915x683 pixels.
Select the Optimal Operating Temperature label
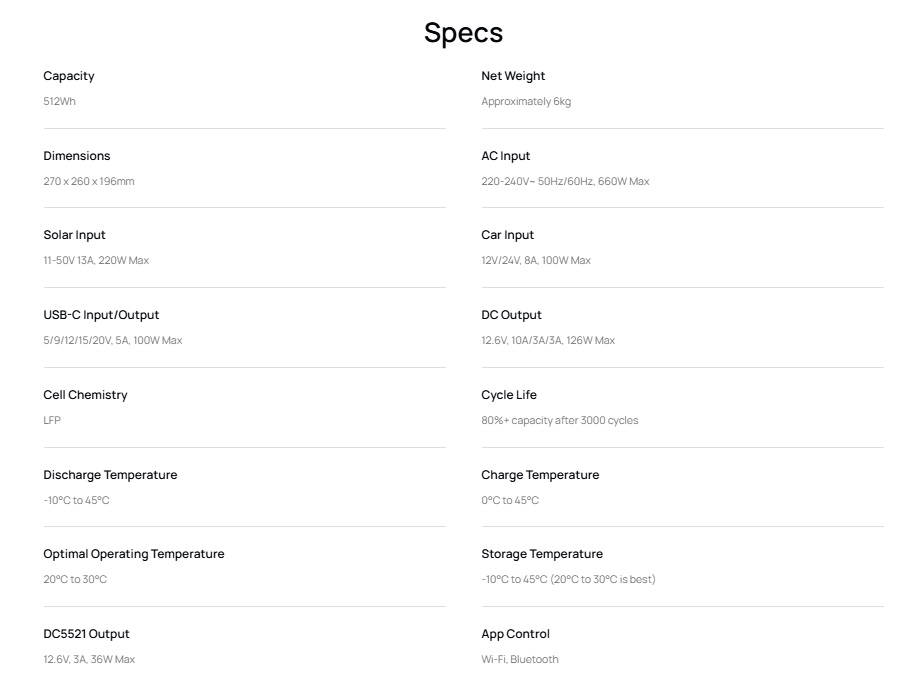click(134, 554)
